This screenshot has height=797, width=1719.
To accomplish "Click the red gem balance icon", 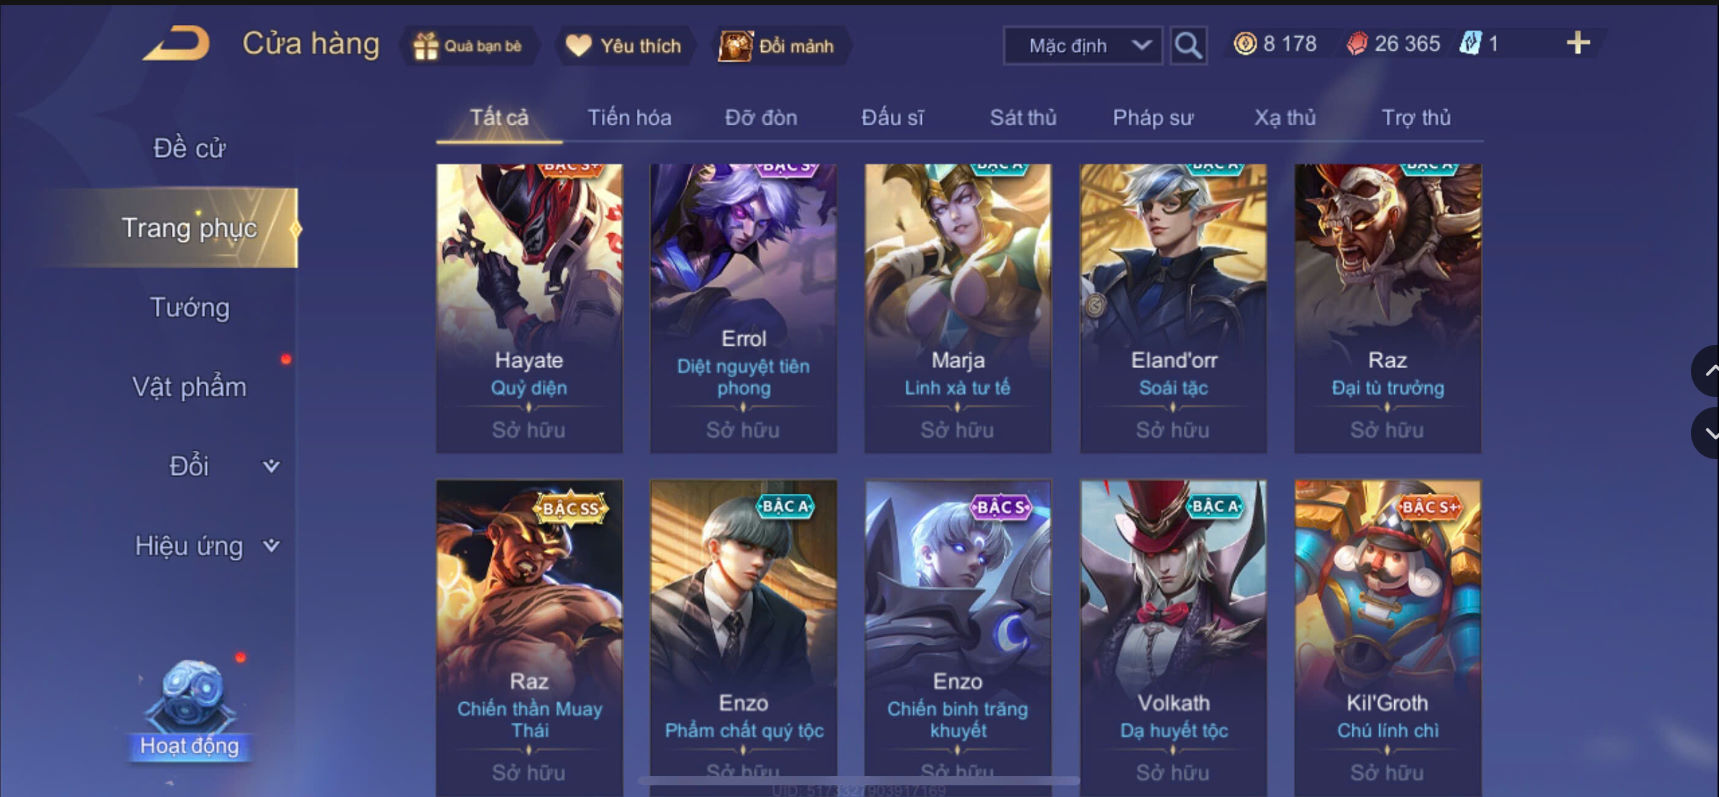I will click(x=1356, y=44).
